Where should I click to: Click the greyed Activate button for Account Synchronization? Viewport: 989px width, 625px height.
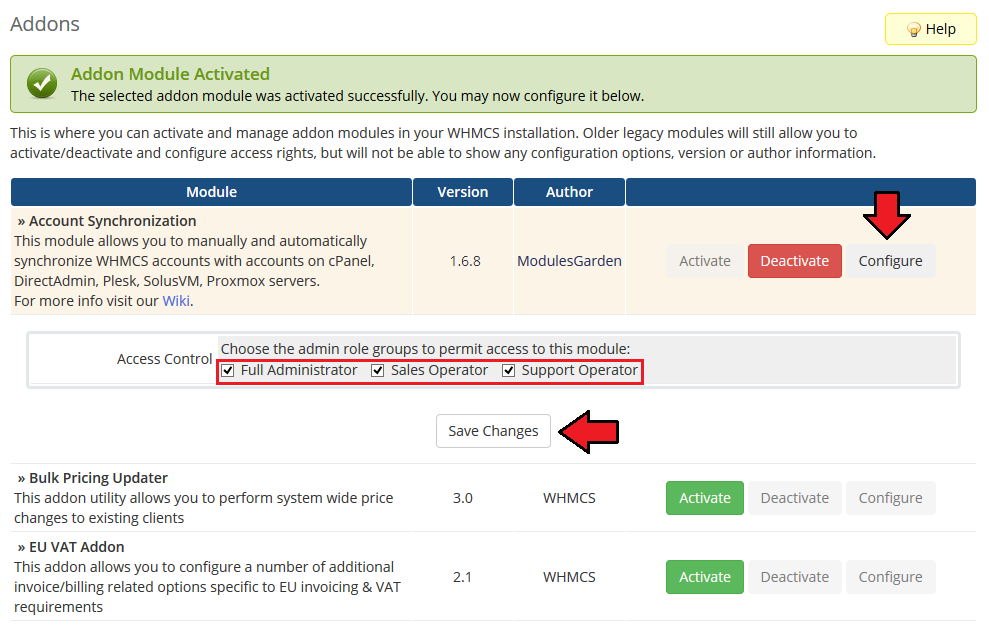(705, 261)
